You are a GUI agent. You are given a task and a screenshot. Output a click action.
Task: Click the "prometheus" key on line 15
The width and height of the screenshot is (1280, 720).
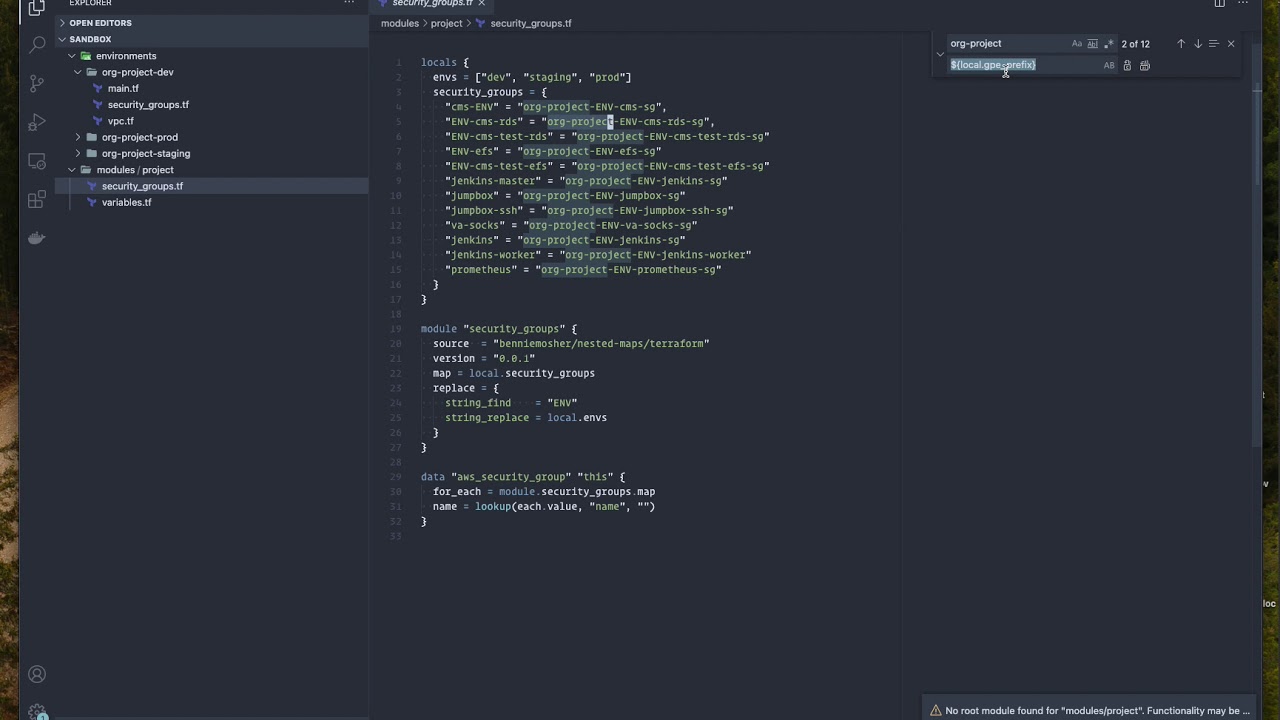point(481,270)
